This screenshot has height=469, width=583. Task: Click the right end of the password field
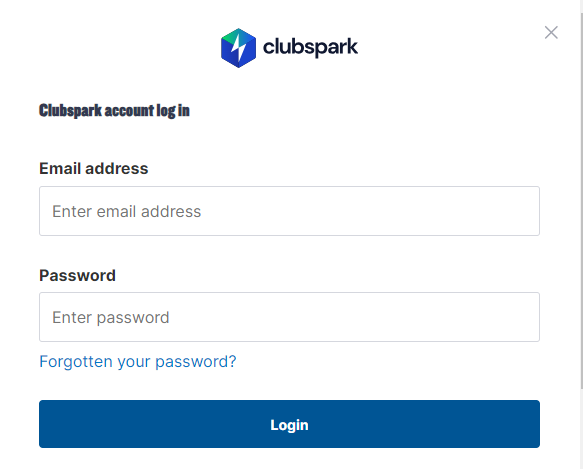[526, 317]
